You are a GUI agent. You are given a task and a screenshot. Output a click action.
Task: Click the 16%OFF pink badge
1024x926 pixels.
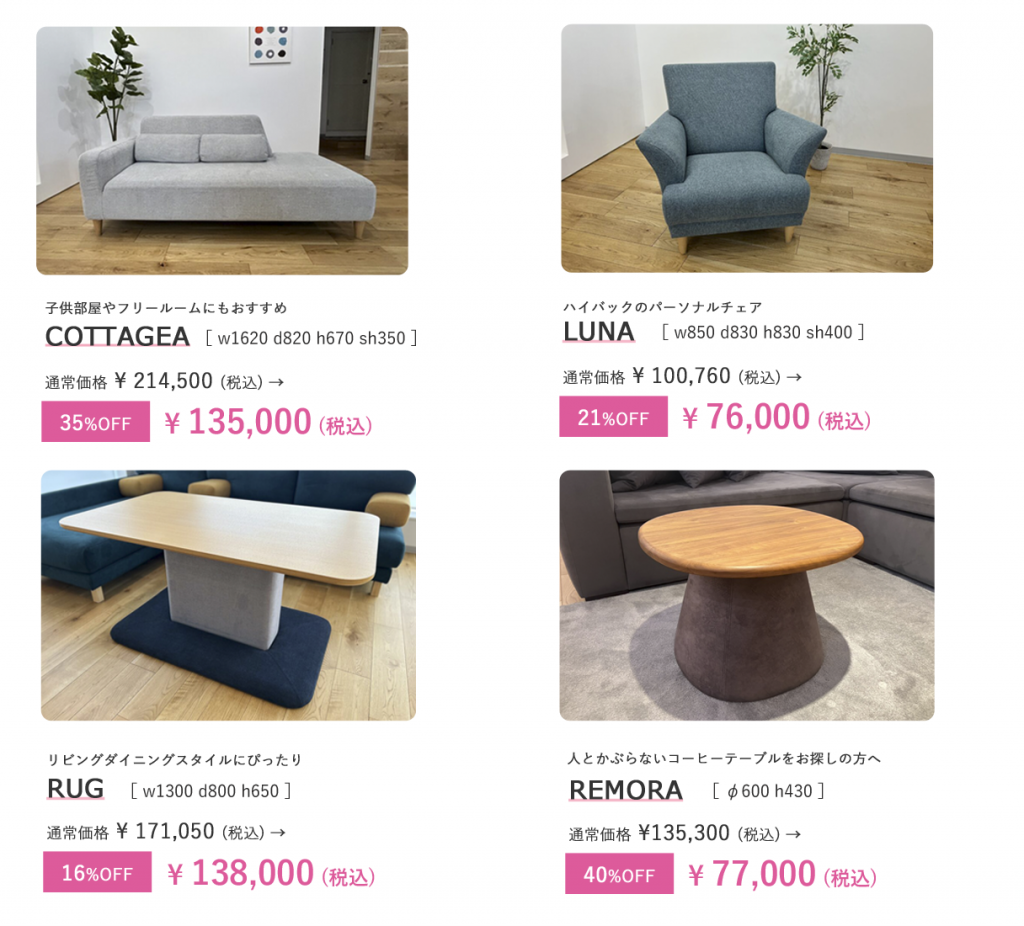pos(97,872)
